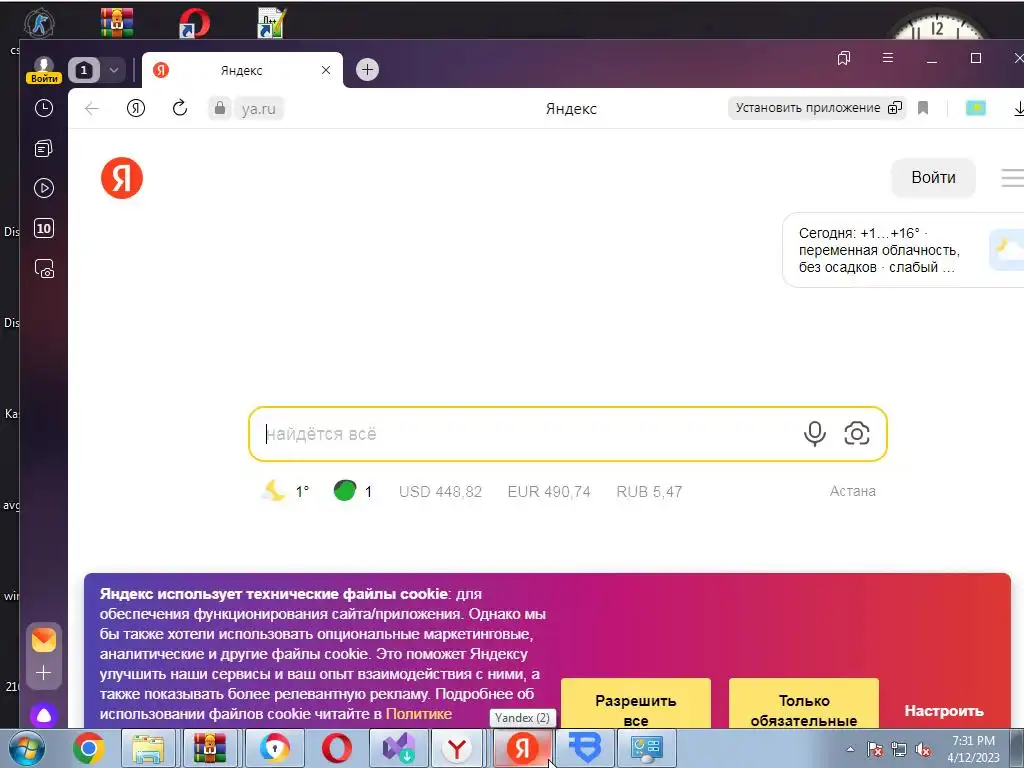Viewport: 1024px width, 768px height.
Task: Open Google Chrome from taskbar
Action: coord(89,748)
